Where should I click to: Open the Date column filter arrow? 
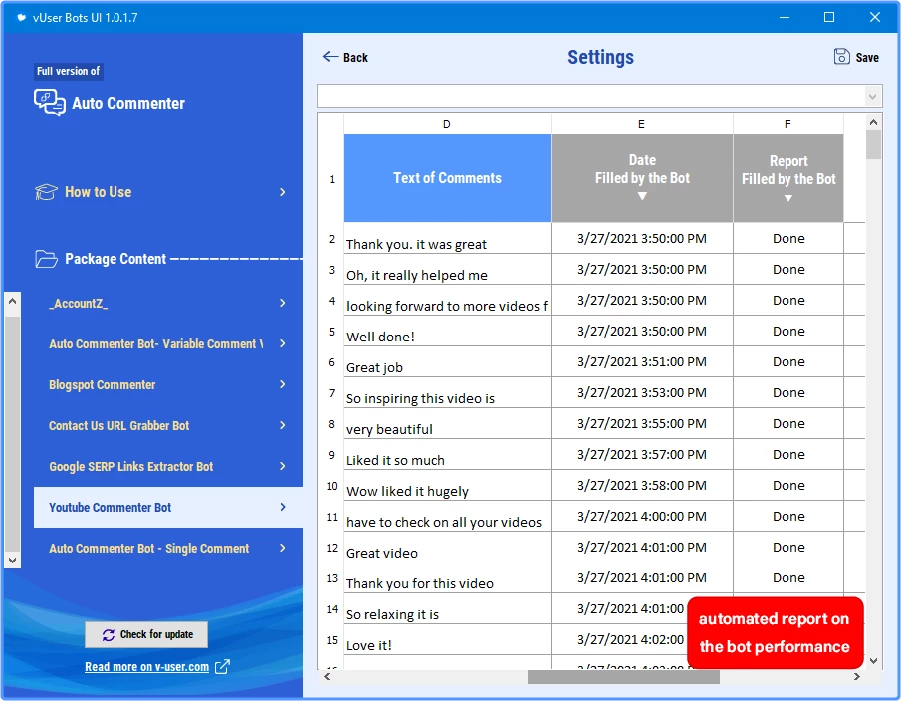coord(642,196)
